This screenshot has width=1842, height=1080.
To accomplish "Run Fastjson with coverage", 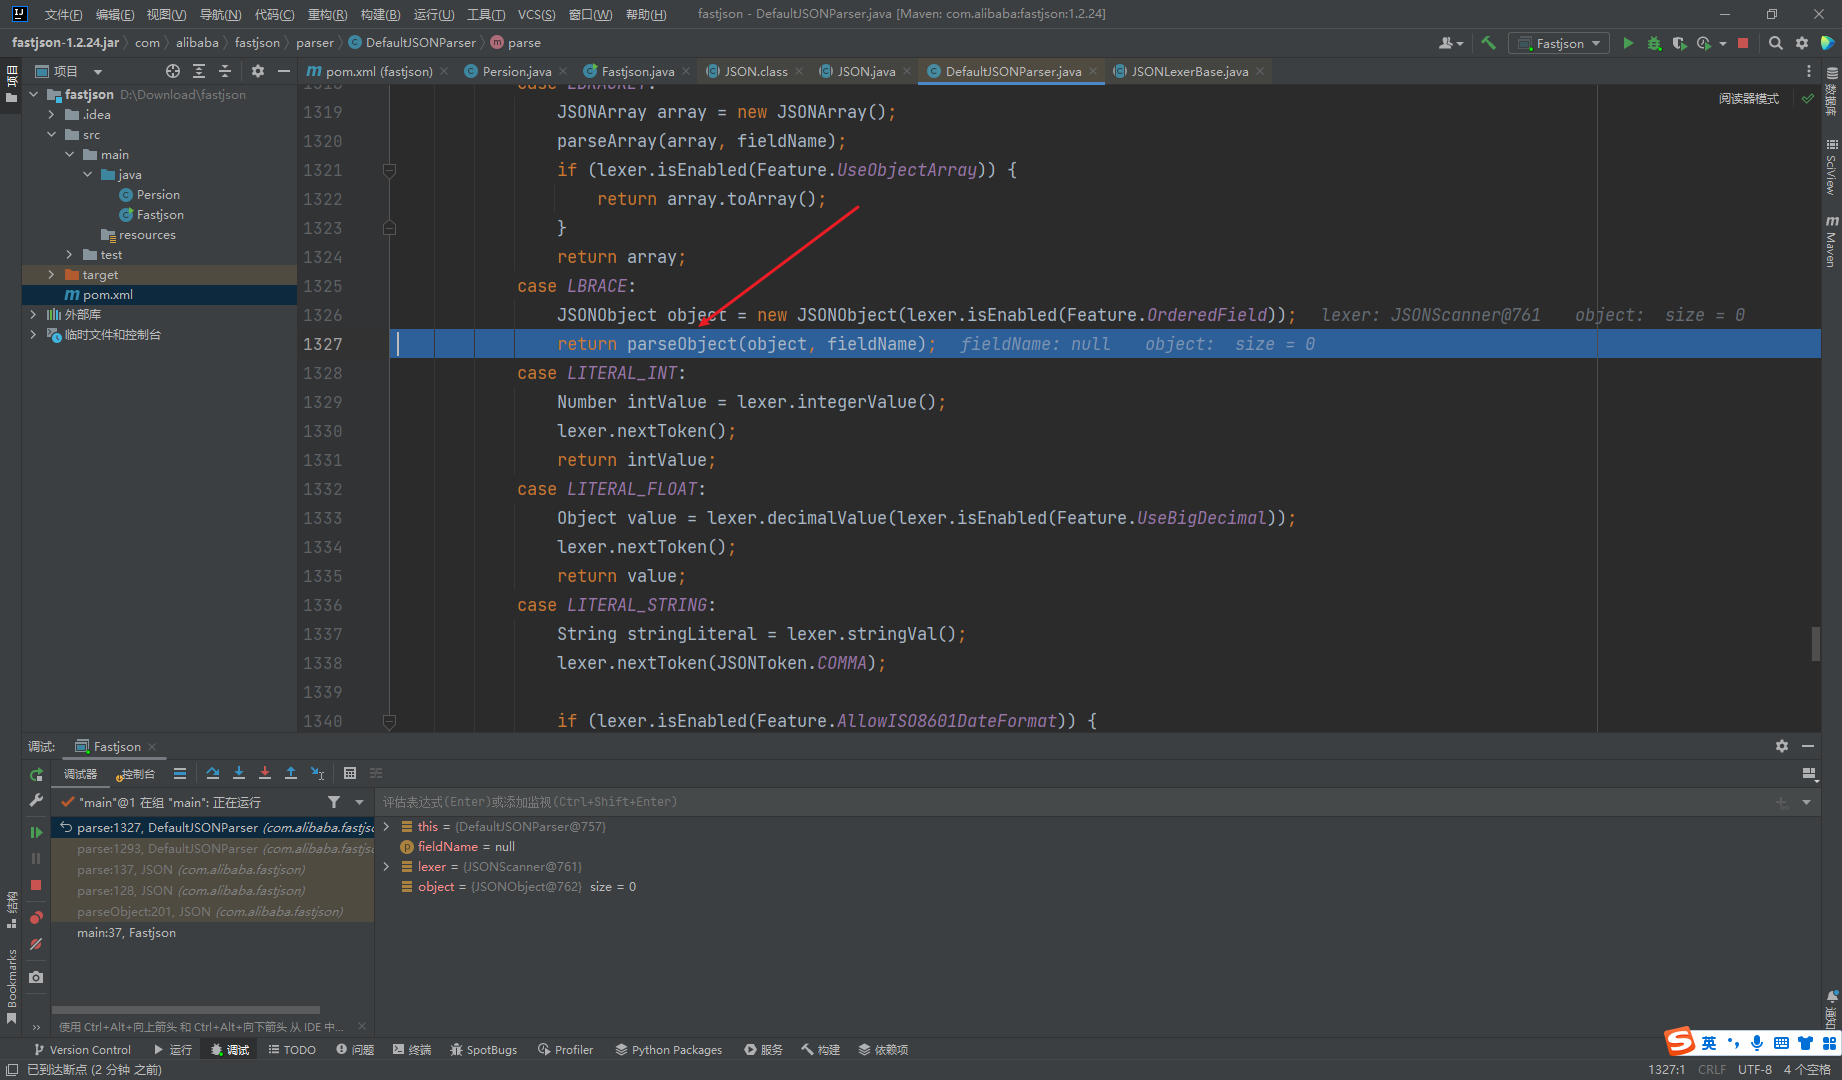I will pos(1679,43).
